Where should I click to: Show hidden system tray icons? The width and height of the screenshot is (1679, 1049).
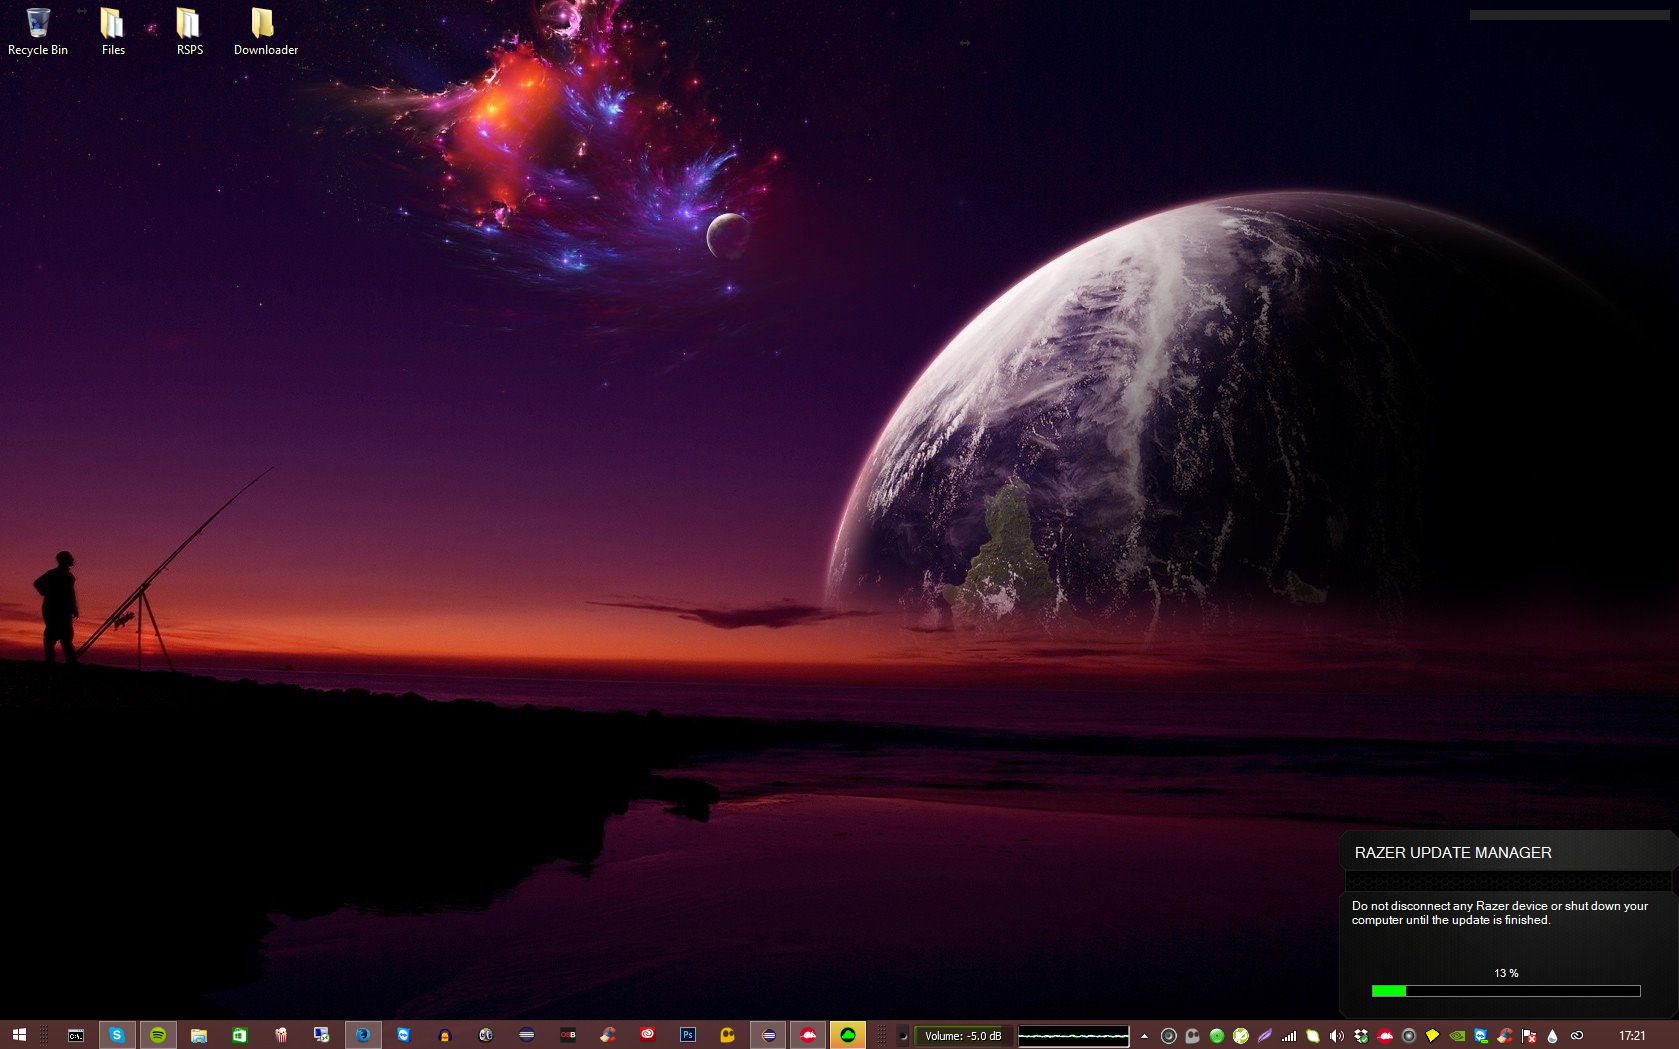[1144, 1036]
